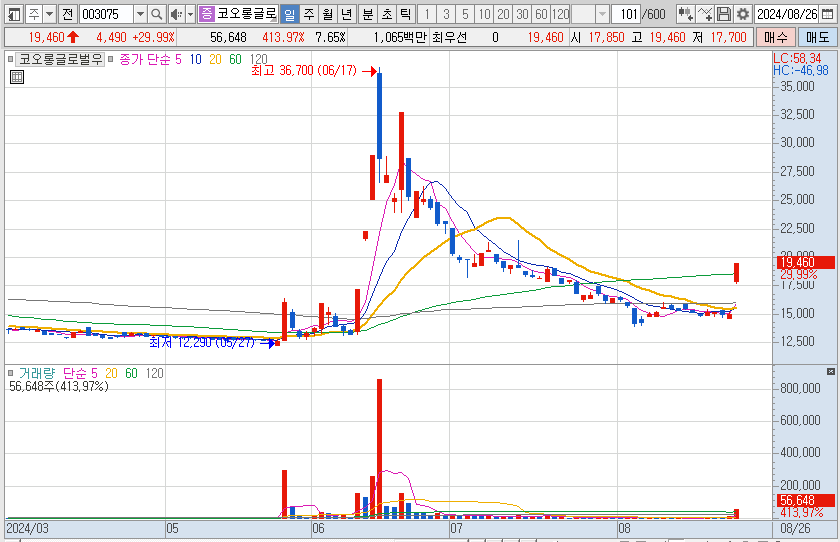Click the 최우선 label
The height and width of the screenshot is (542, 840).
point(449,37)
